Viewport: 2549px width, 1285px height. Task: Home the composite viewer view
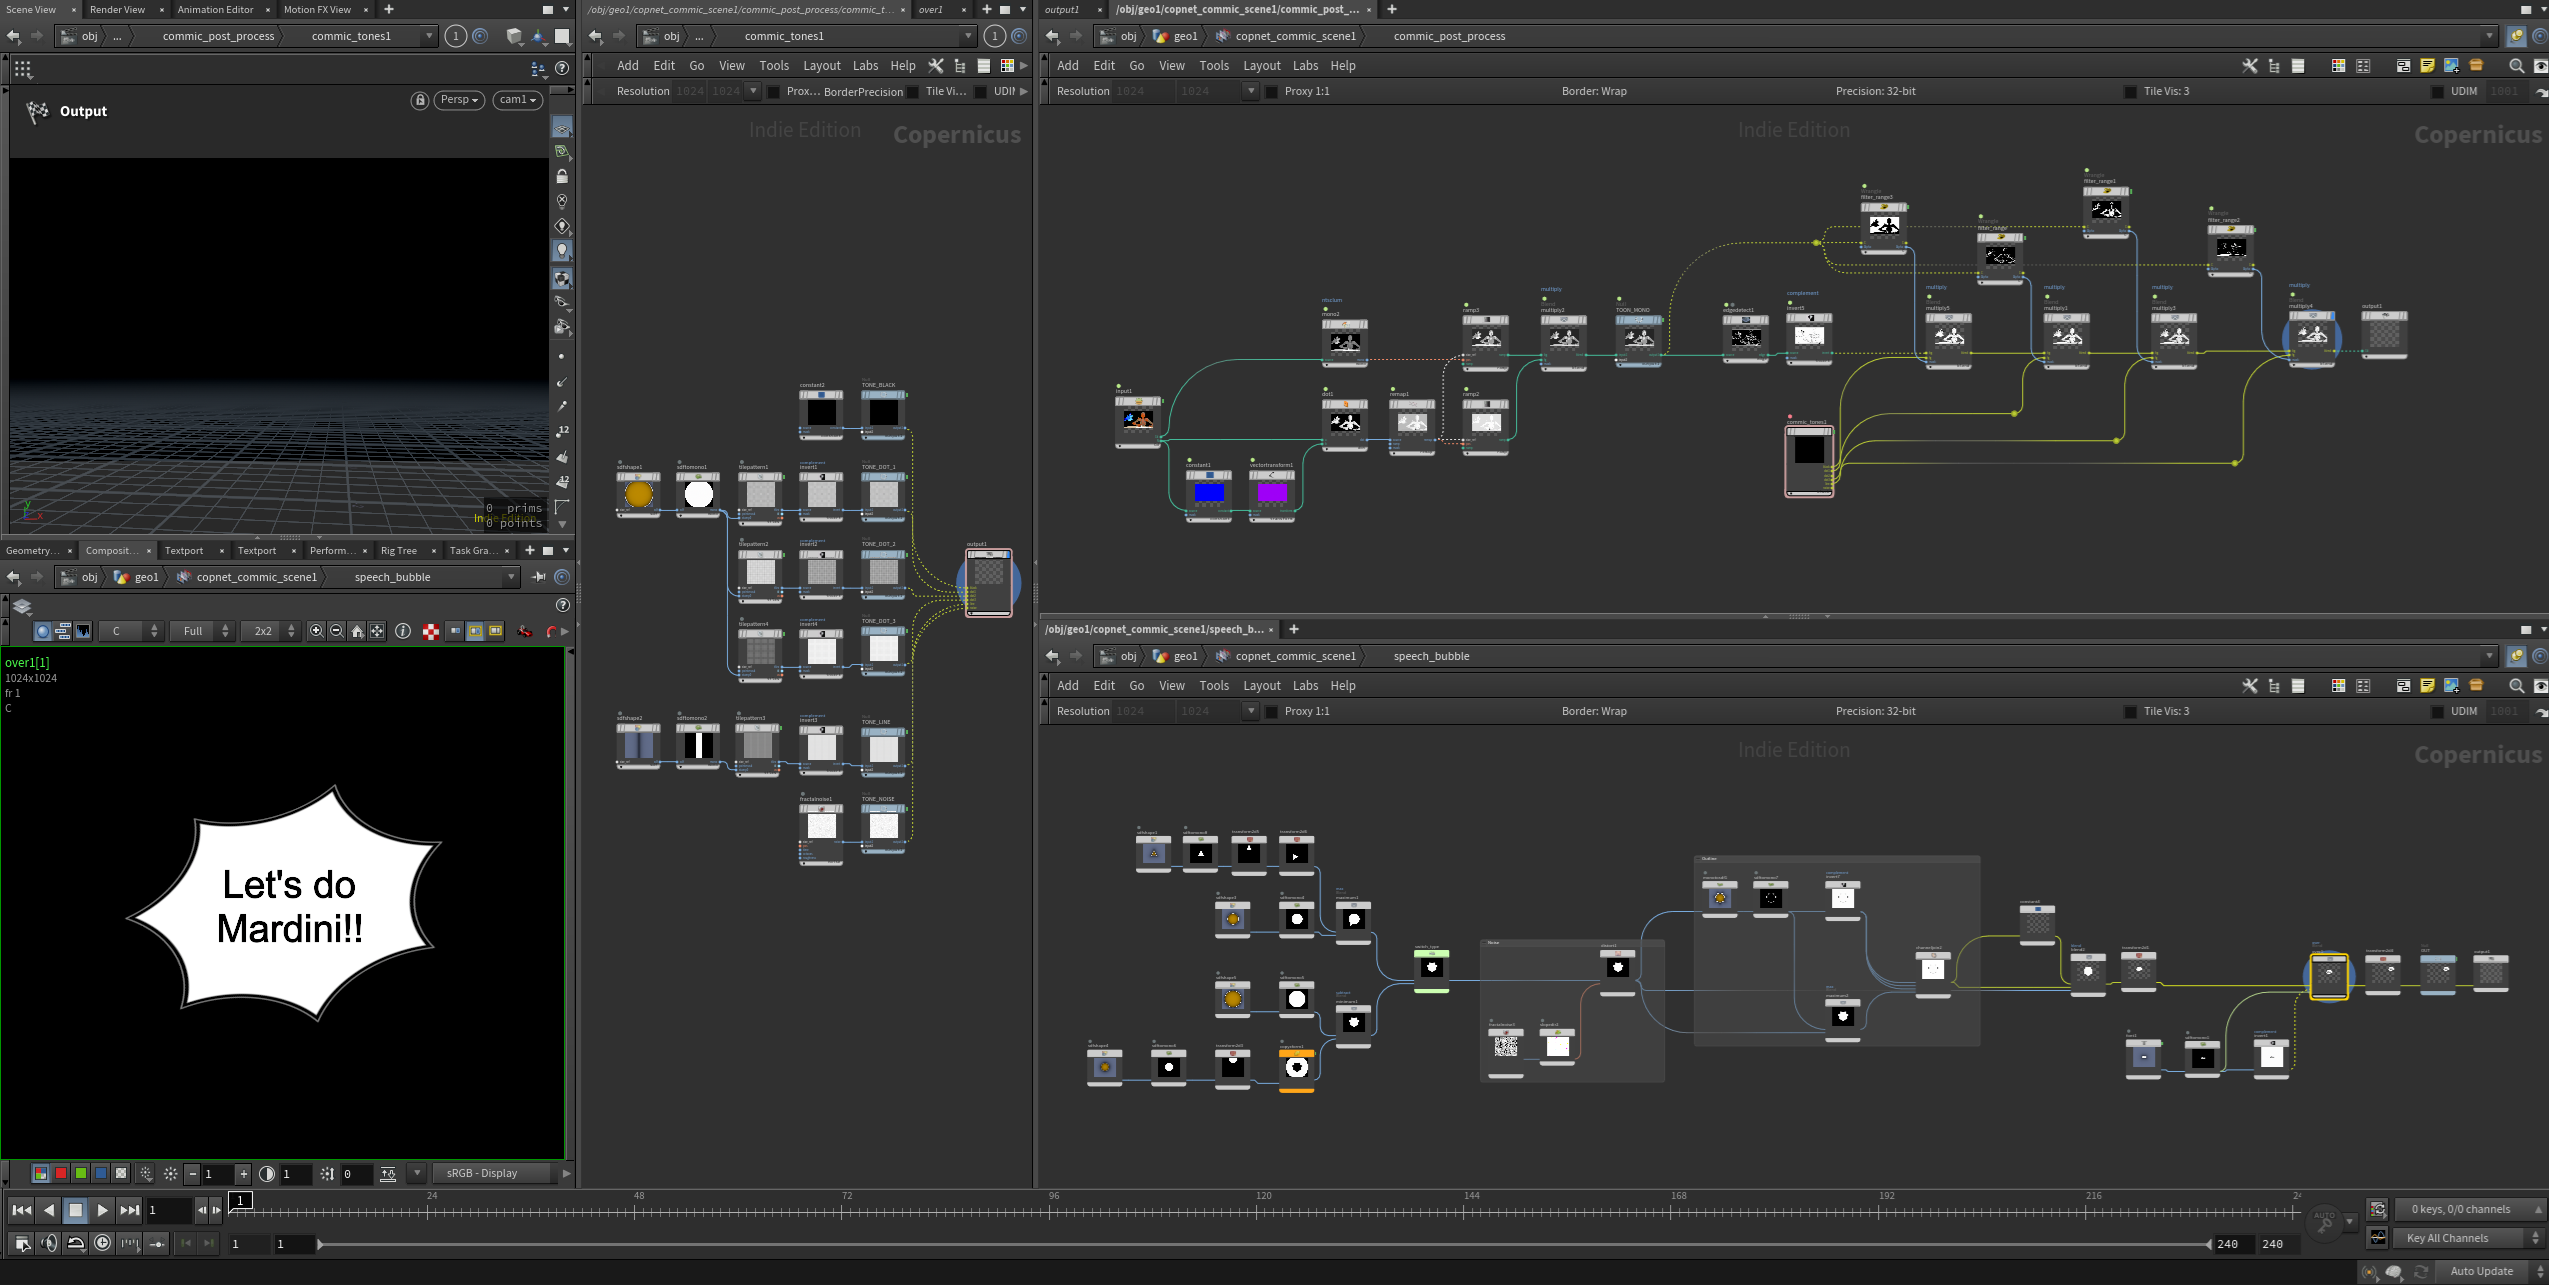click(x=357, y=631)
